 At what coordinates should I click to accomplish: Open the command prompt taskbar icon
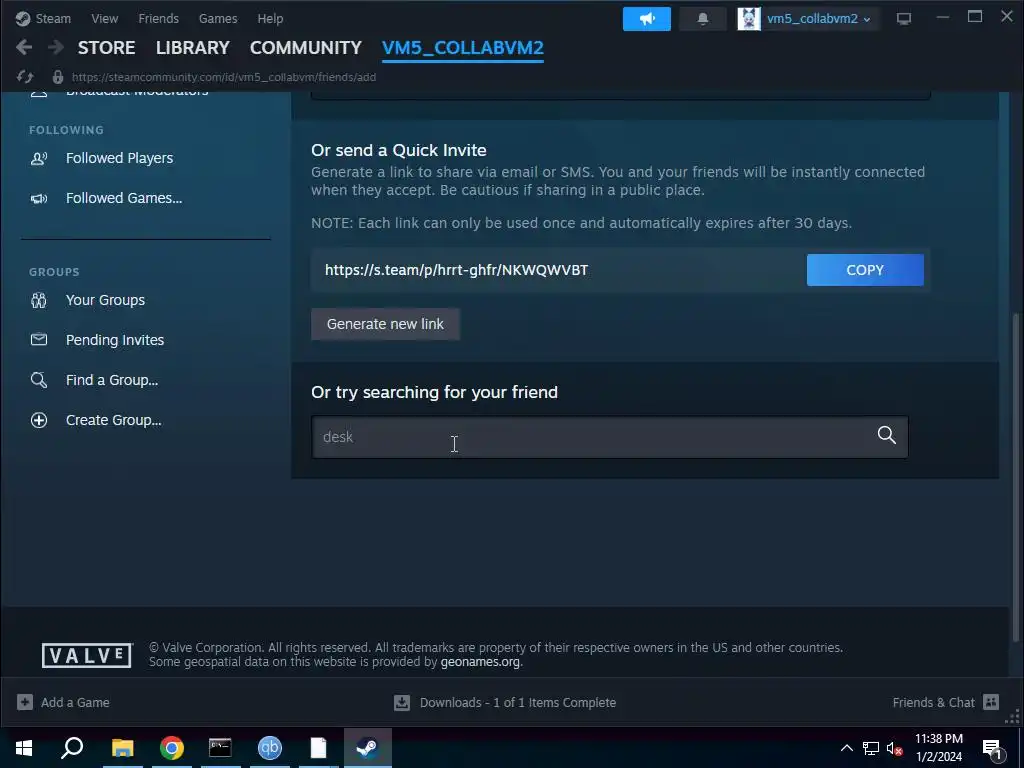click(x=220, y=748)
